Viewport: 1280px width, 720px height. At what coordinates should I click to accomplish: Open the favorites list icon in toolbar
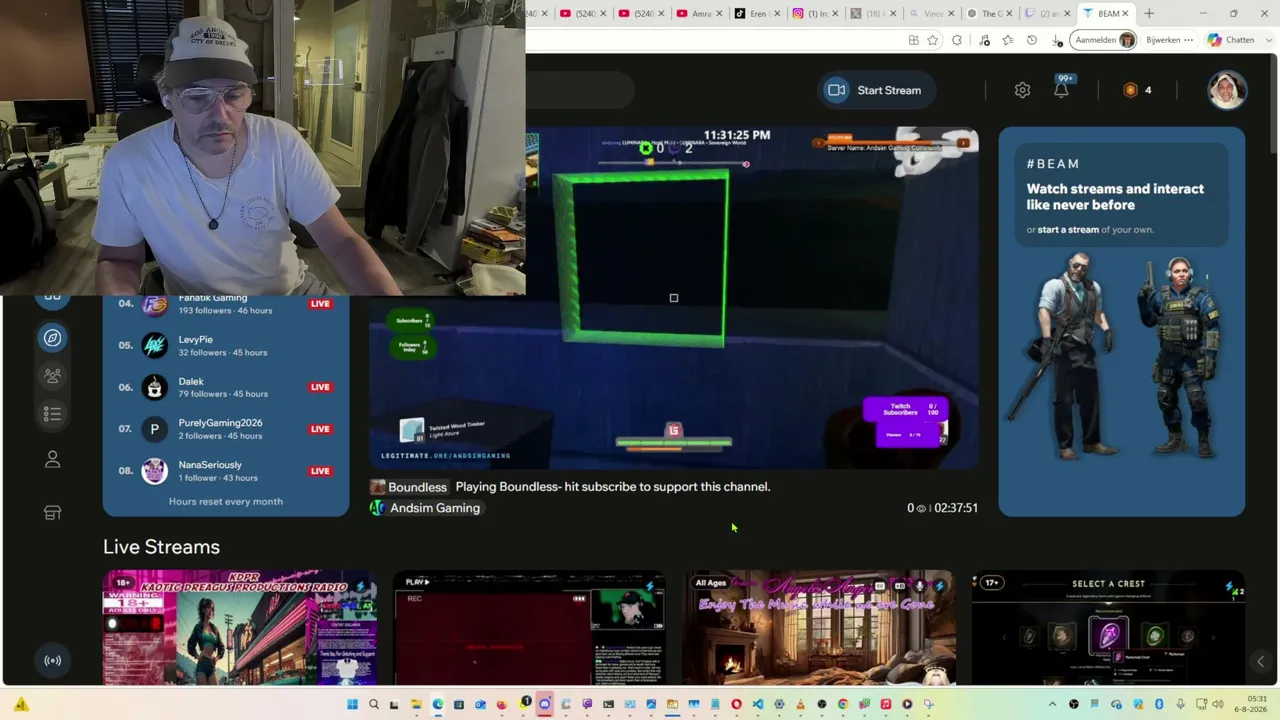click(x=1007, y=40)
